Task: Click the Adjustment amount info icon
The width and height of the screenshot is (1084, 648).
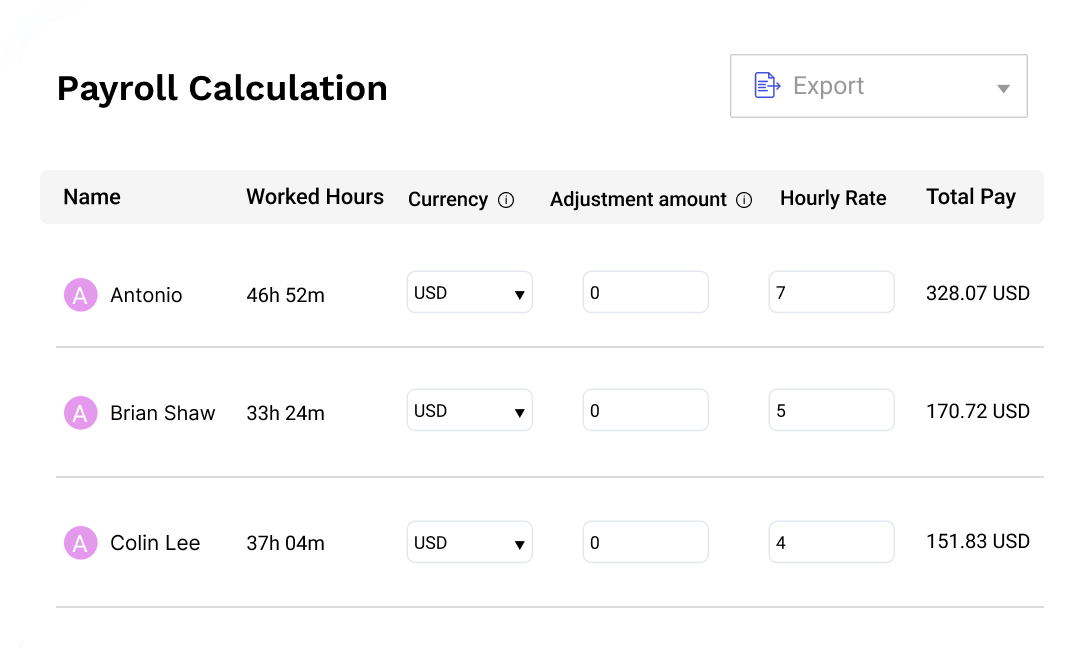Action: pyautogui.click(x=744, y=200)
